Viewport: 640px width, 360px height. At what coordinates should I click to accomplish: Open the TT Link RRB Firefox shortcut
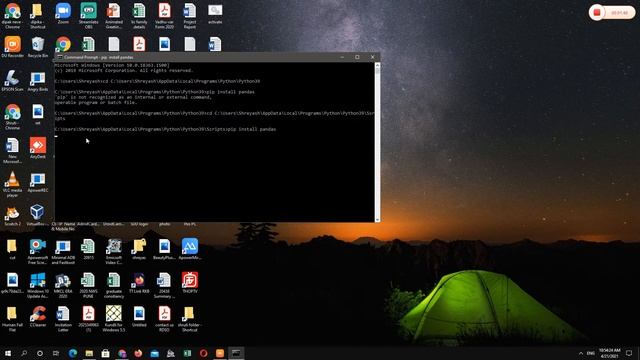[x=139, y=283]
